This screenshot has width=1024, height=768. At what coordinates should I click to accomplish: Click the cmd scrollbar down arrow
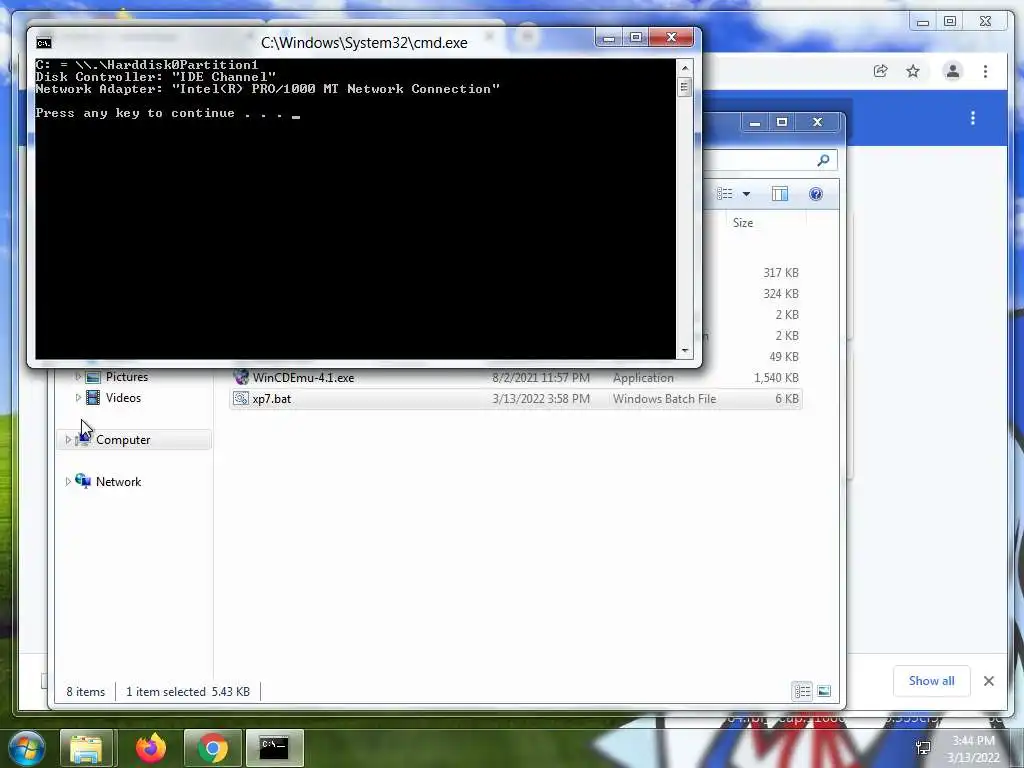point(684,351)
